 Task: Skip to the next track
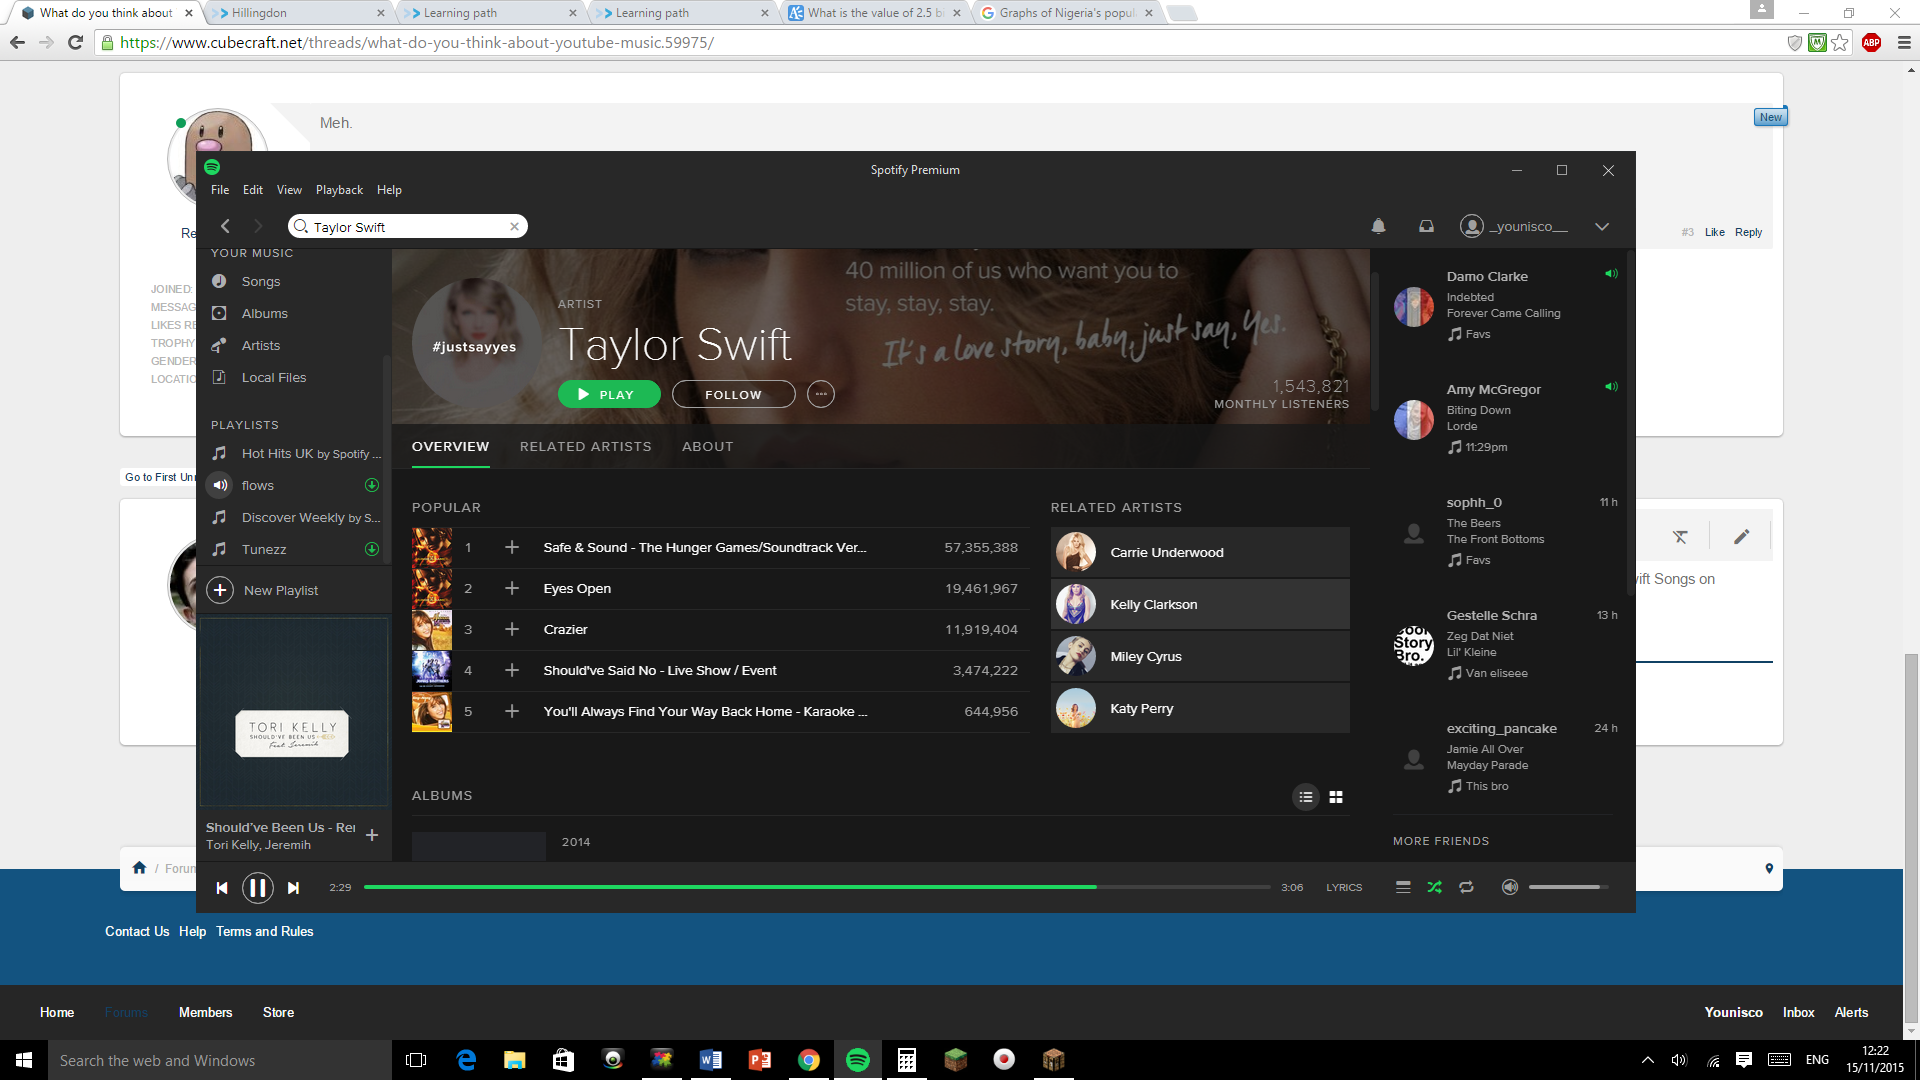293,888
